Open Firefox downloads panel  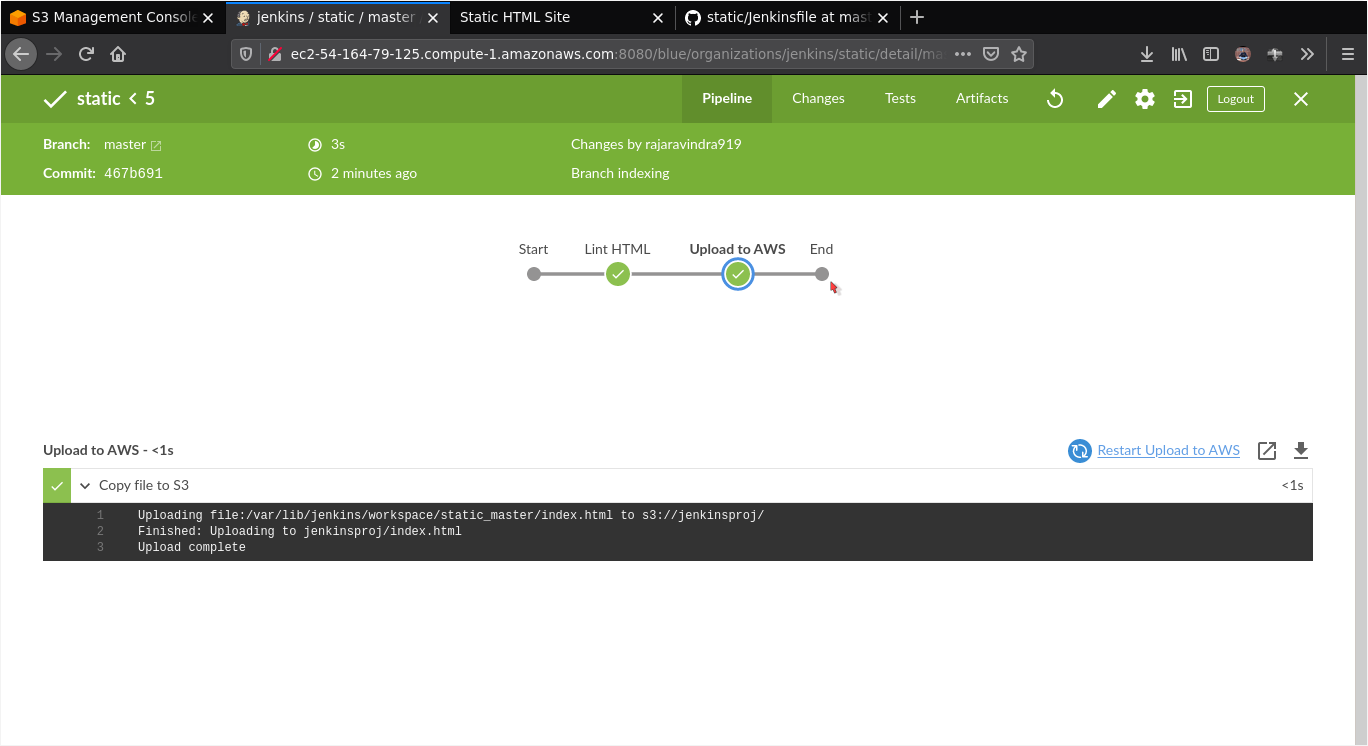pos(1147,54)
